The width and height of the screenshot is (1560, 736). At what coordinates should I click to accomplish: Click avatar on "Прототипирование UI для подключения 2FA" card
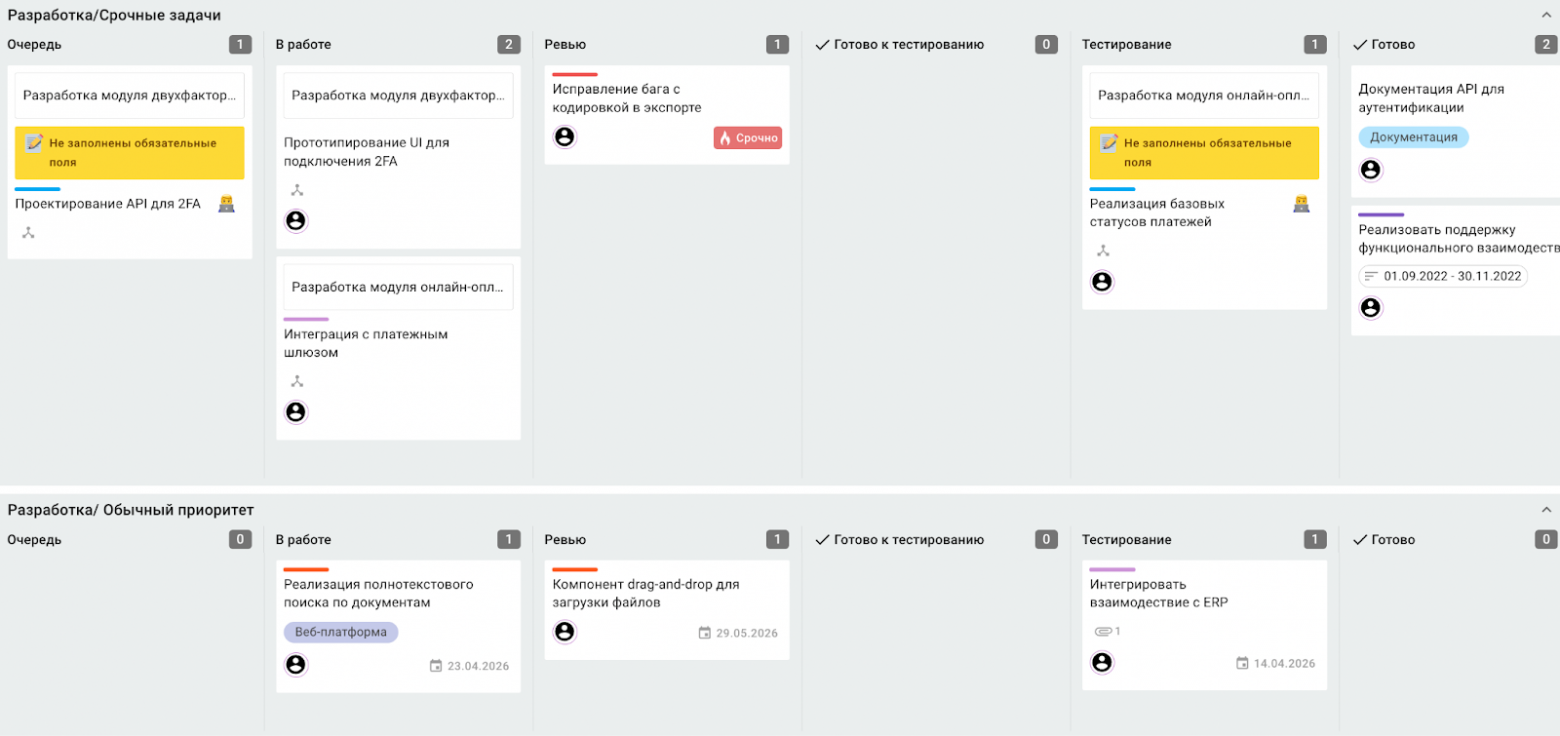(x=295, y=221)
